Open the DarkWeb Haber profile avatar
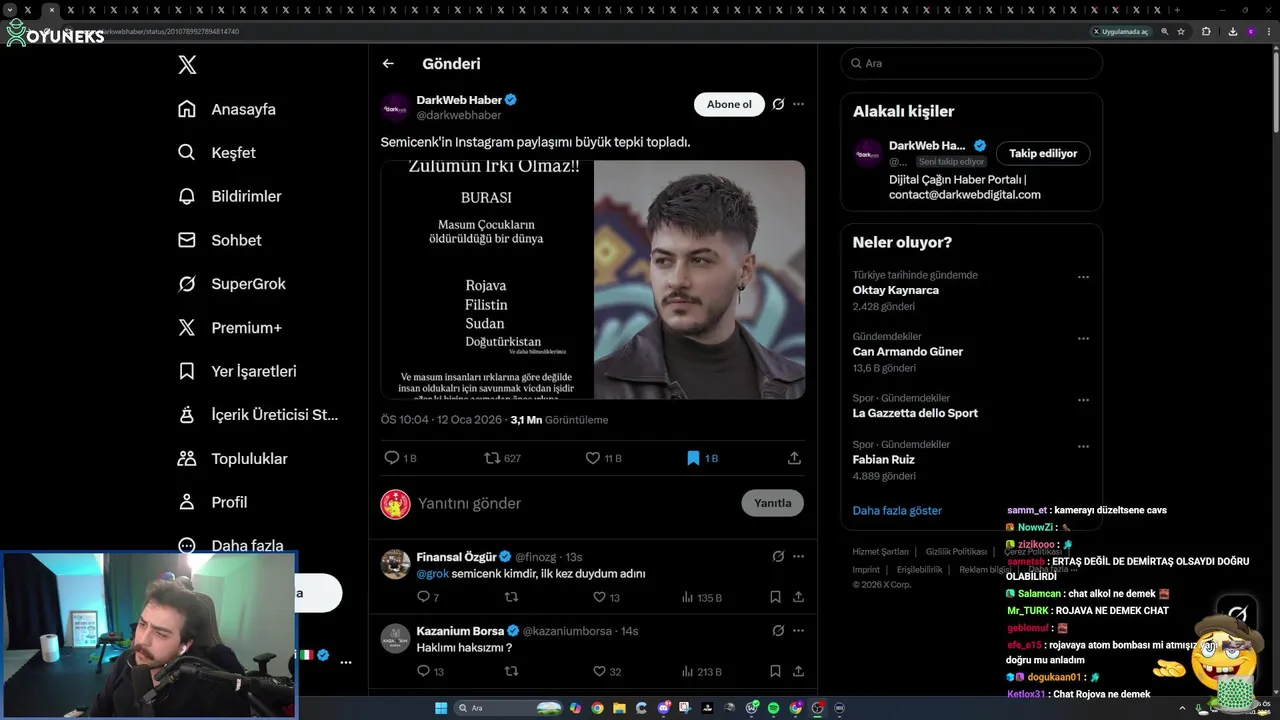This screenshot has height=720, width=1280. point(396,107)
